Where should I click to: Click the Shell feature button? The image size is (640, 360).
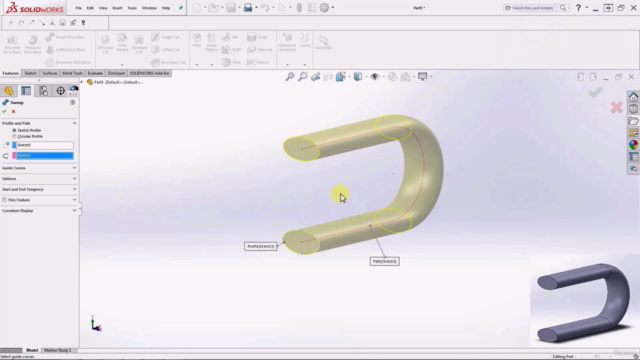point(232,62)
